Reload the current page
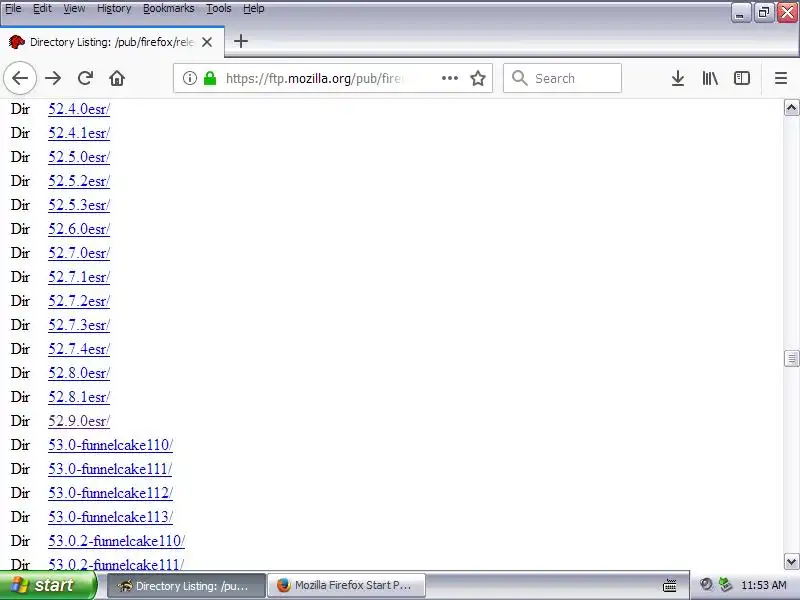800x600 pixels. (x=85, y=78)
